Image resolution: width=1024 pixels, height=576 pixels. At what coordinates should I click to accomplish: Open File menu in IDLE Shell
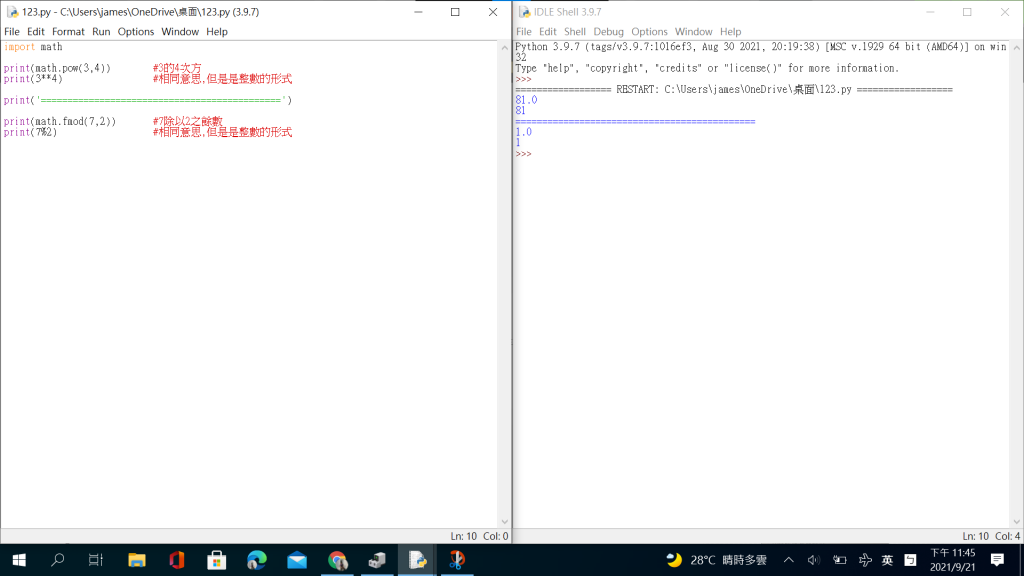pos(524,31)
